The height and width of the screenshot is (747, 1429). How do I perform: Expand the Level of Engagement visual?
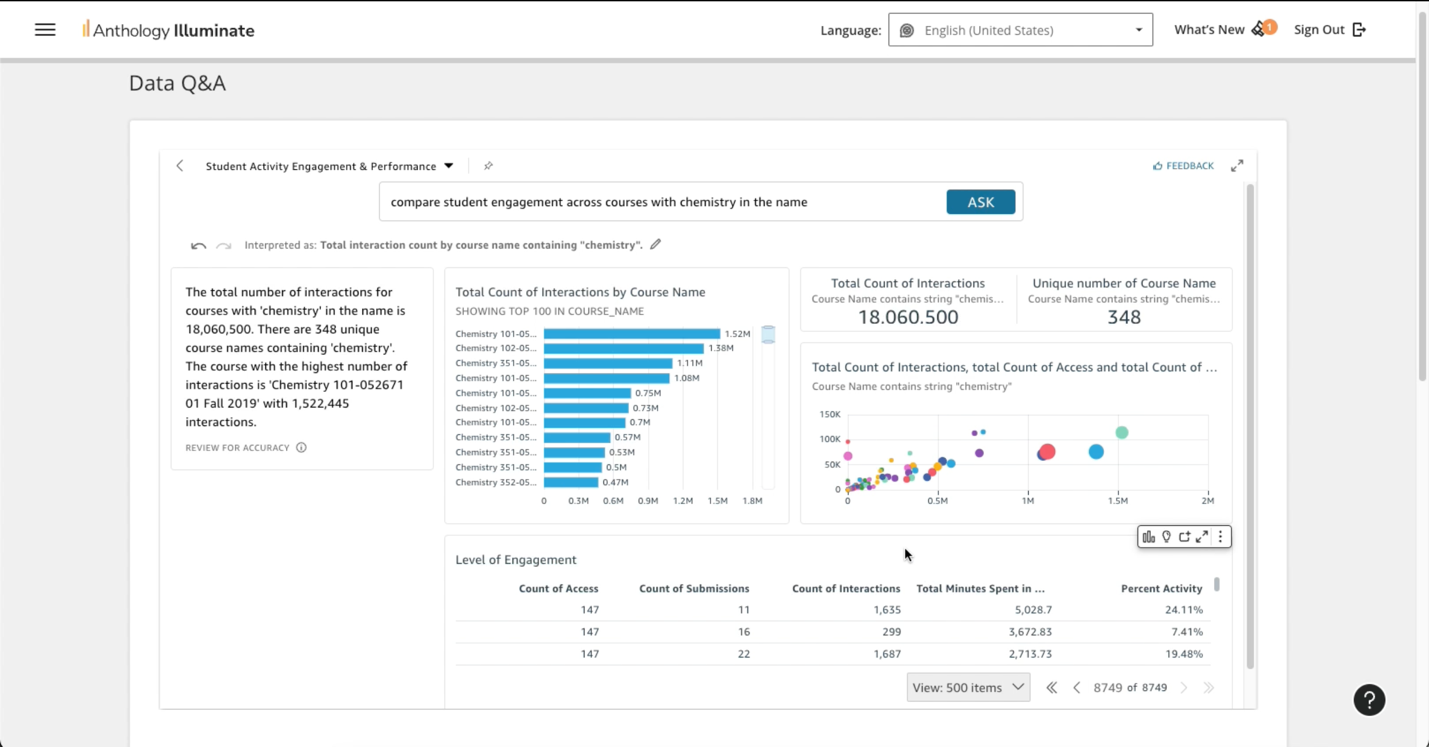pyautogui.click(x=1202, y=537)
